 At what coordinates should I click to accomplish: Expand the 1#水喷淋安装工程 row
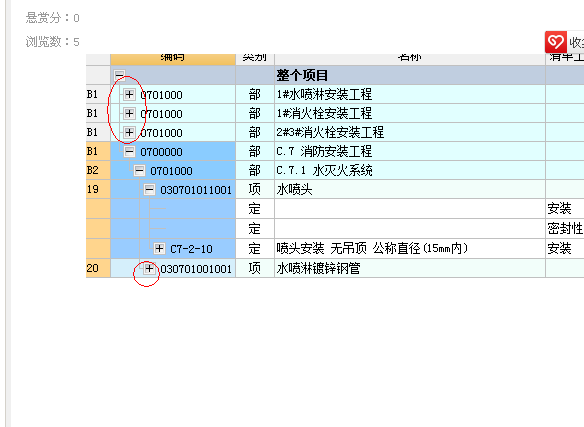[129, 94]
